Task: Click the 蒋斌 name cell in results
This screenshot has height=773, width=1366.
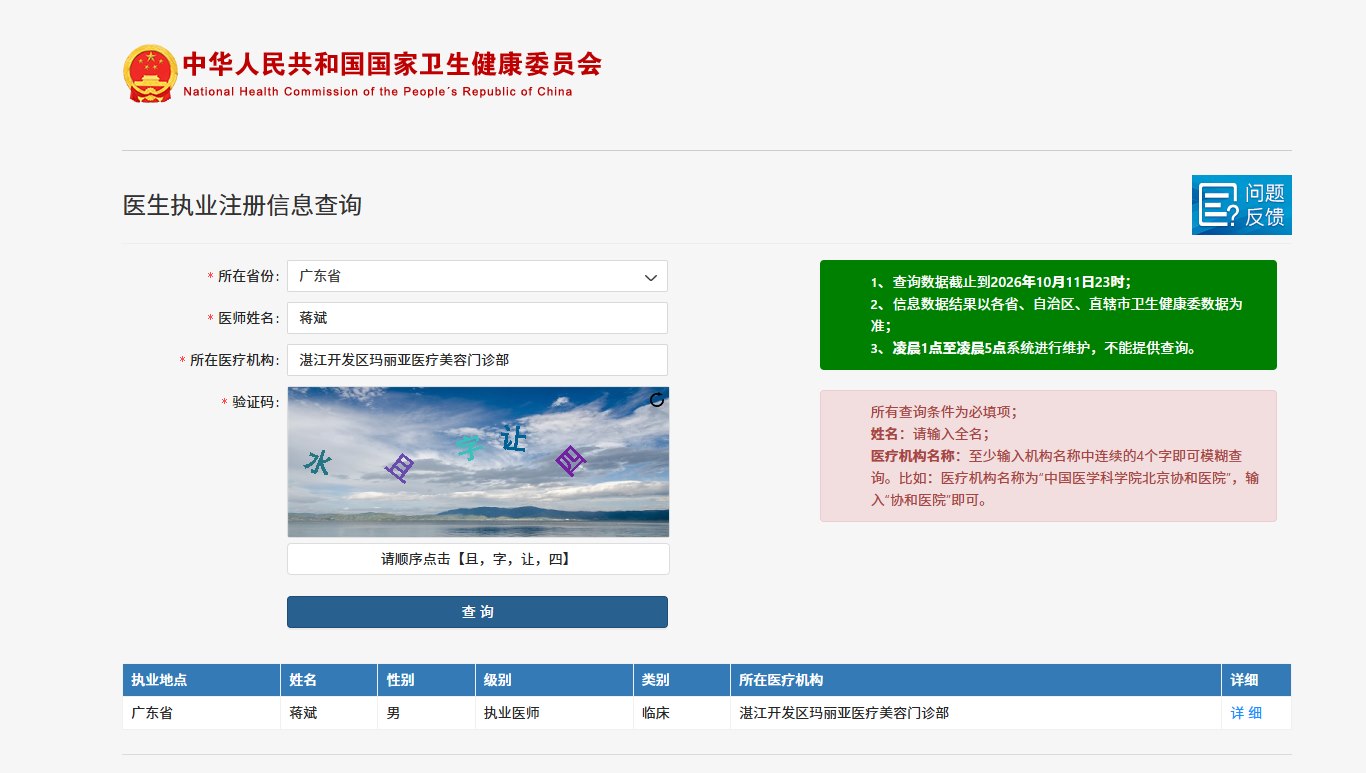Action: (x=329, y=713)
